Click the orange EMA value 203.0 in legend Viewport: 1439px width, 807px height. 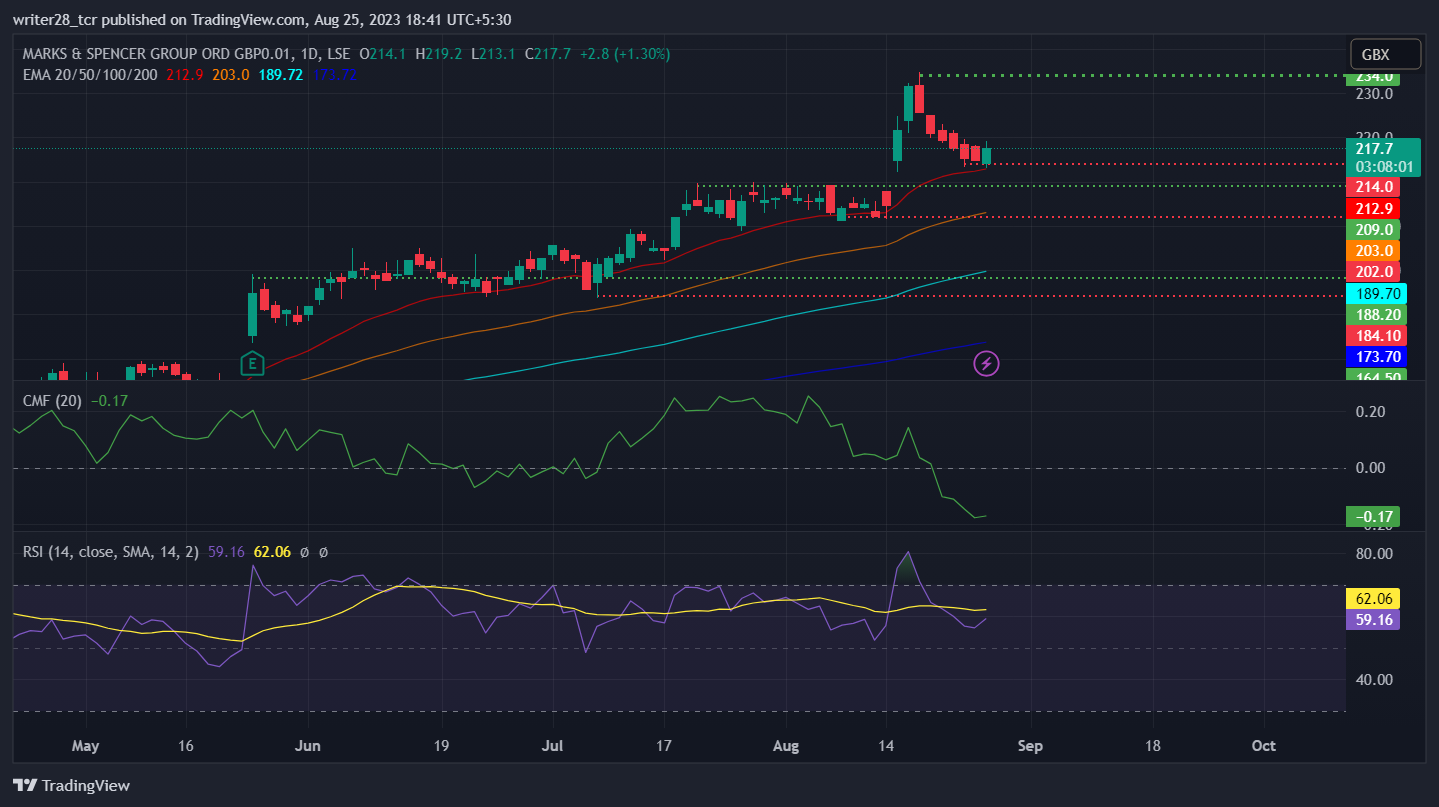pyautogui.click(x=230, y=74)
